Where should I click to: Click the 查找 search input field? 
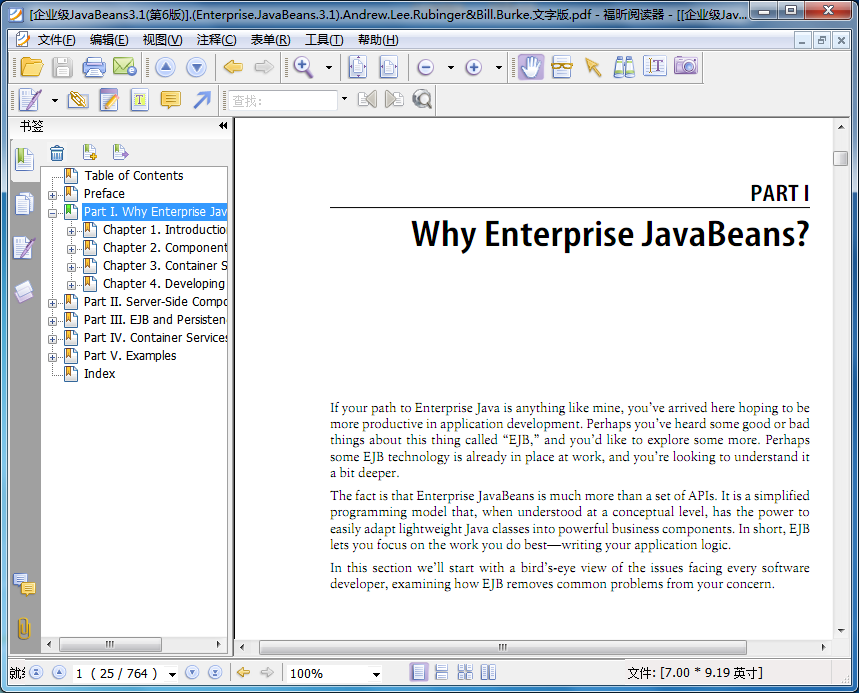coord(283,100)
